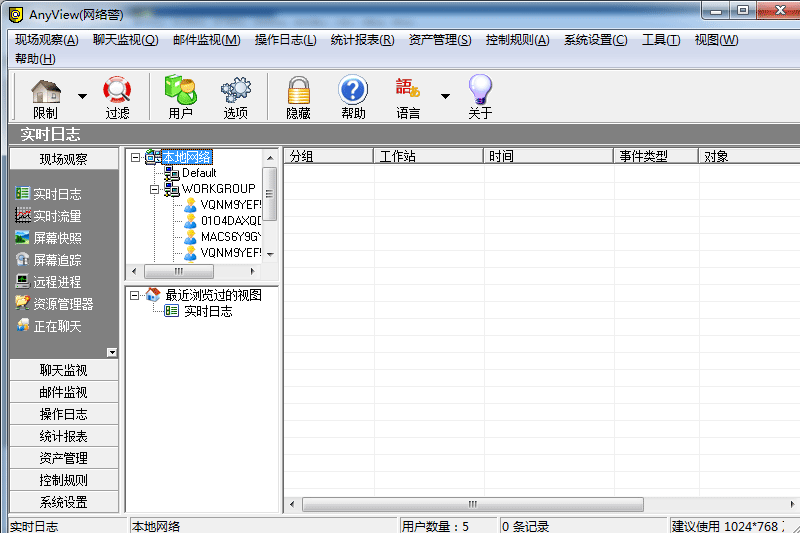Select 实时流量 in the sidebar
Viewport: 800px width, 533px height.
(x=49, y=216)
